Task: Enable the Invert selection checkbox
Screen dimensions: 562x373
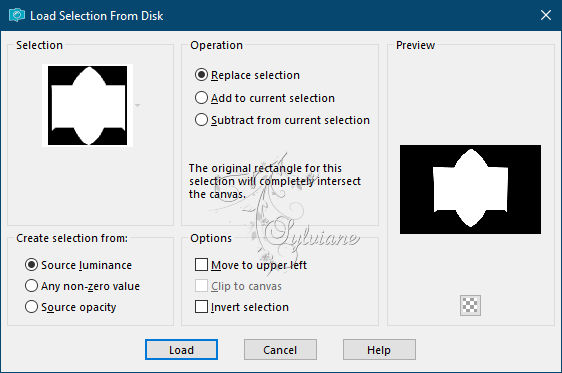Action: coord(242,307)
